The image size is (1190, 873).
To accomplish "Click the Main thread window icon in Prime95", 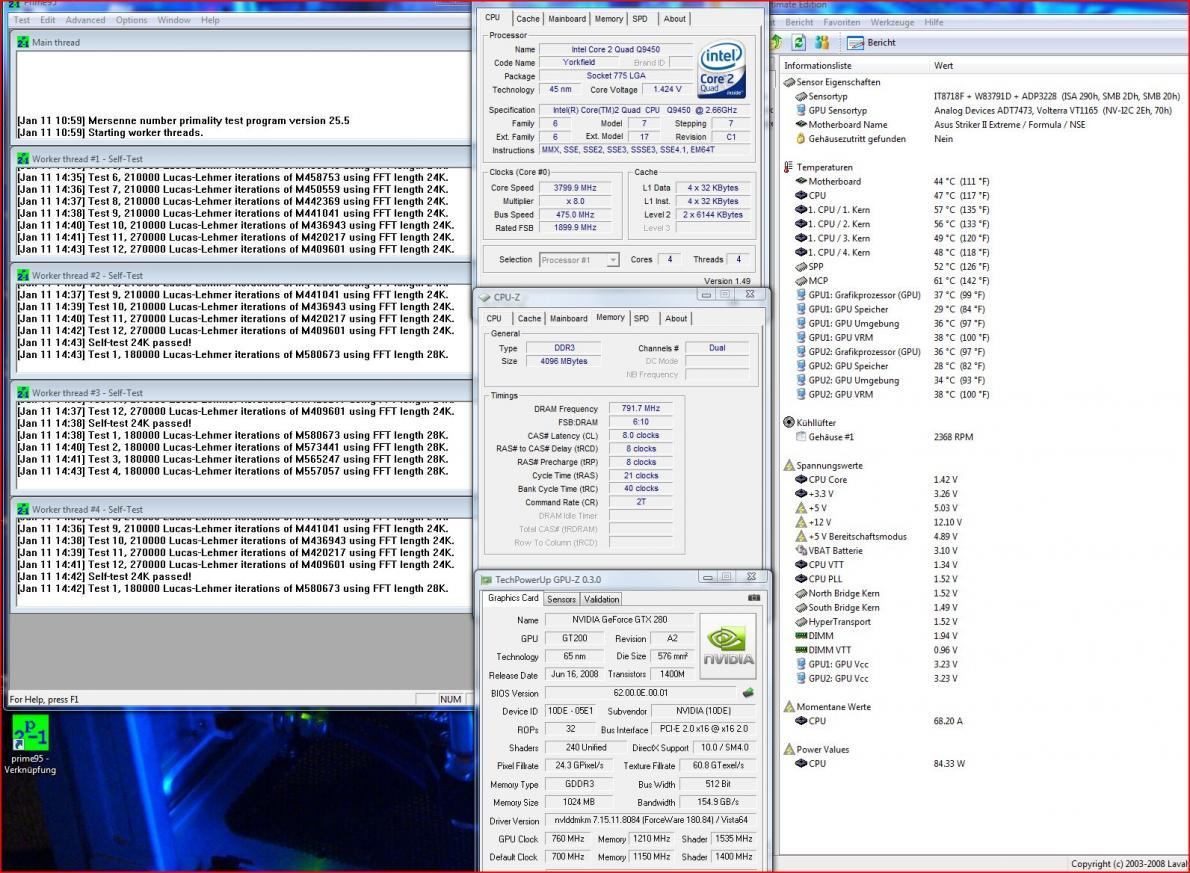I will click(23, 43).
